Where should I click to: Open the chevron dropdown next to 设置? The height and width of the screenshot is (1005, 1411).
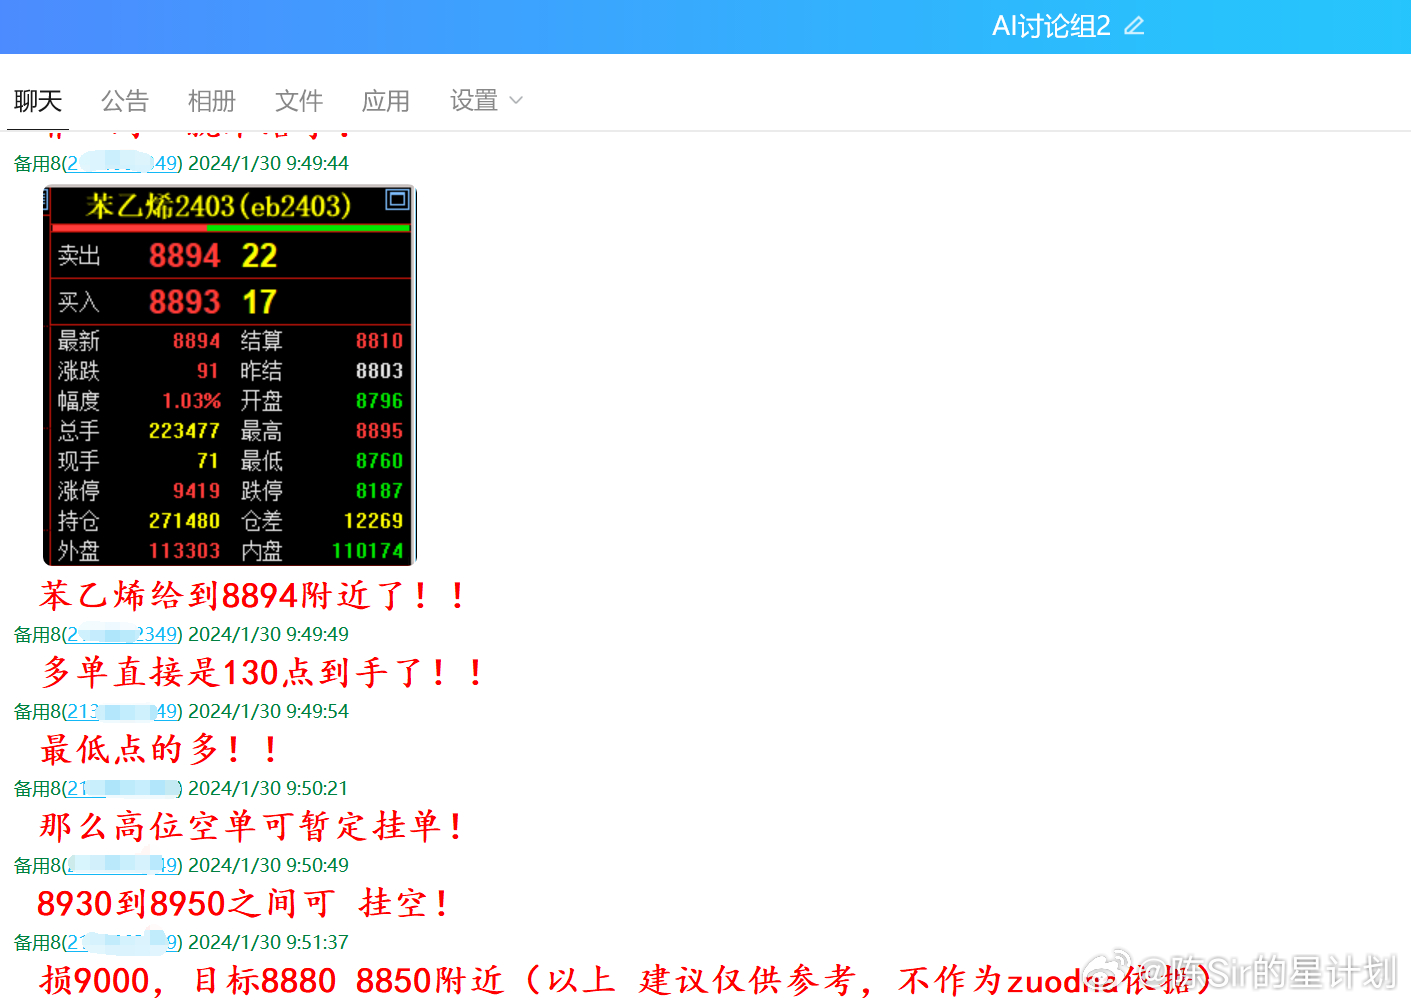(x=514, y=100)
